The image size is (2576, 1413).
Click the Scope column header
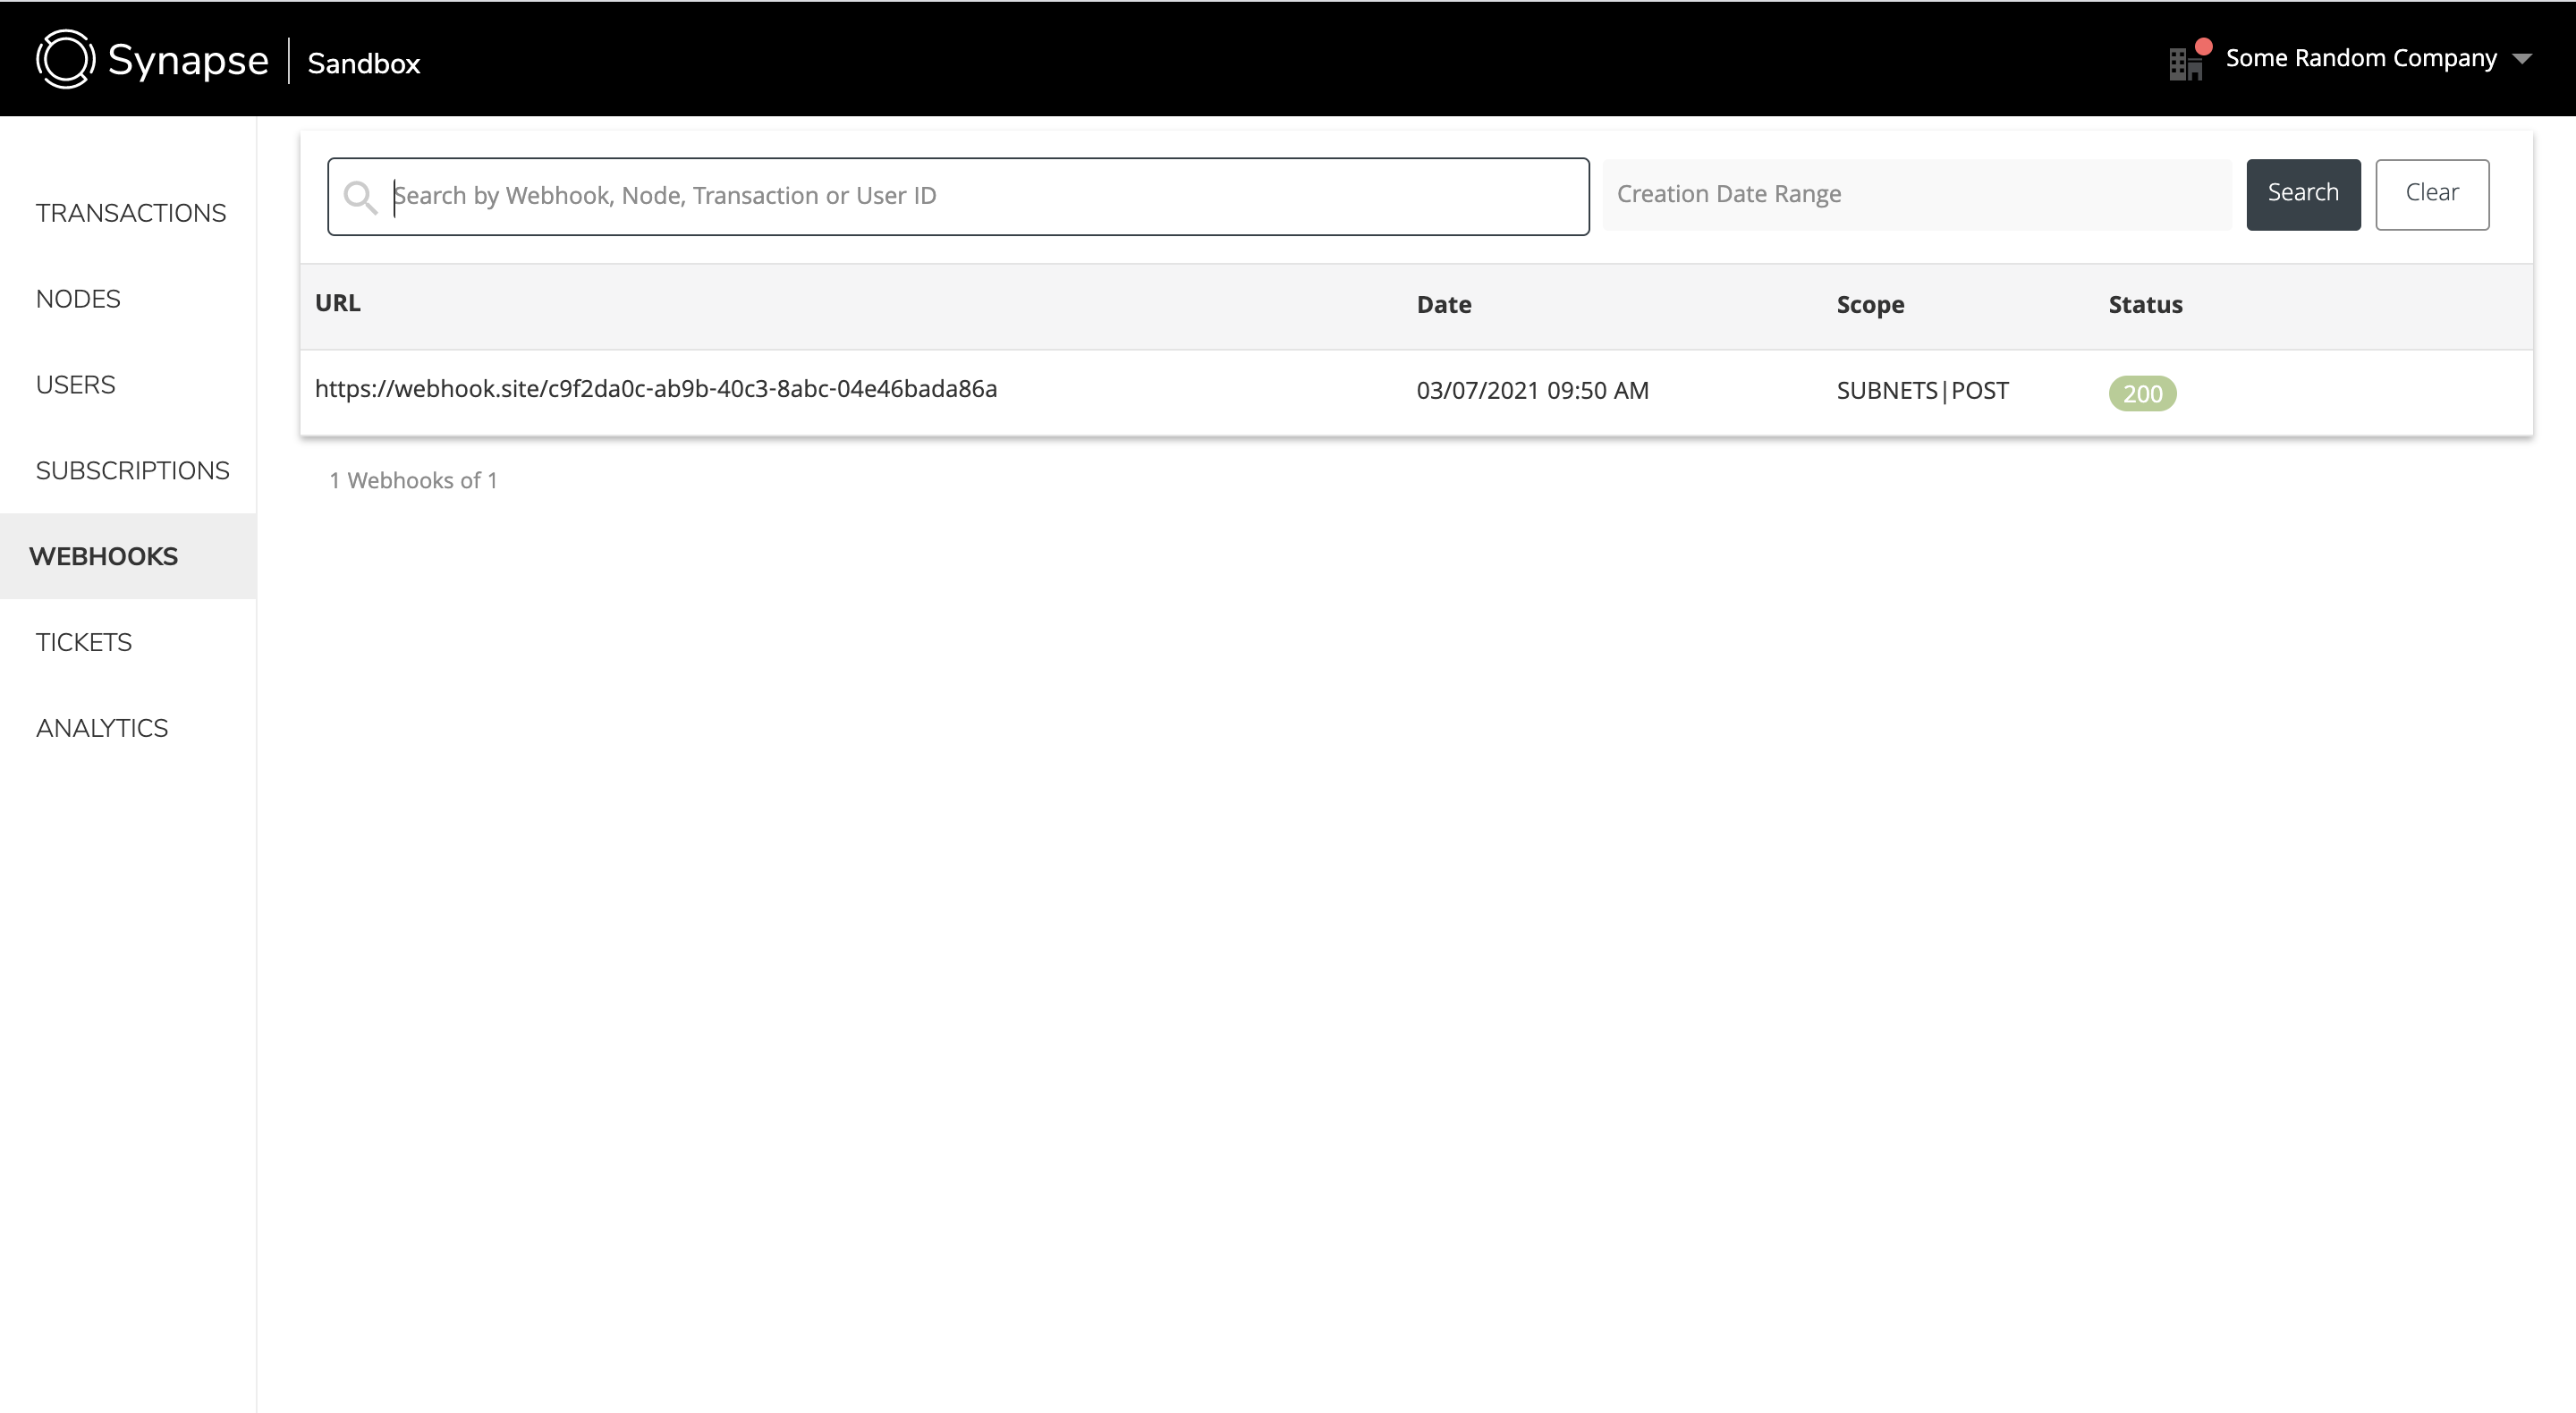coord(1870,304)
